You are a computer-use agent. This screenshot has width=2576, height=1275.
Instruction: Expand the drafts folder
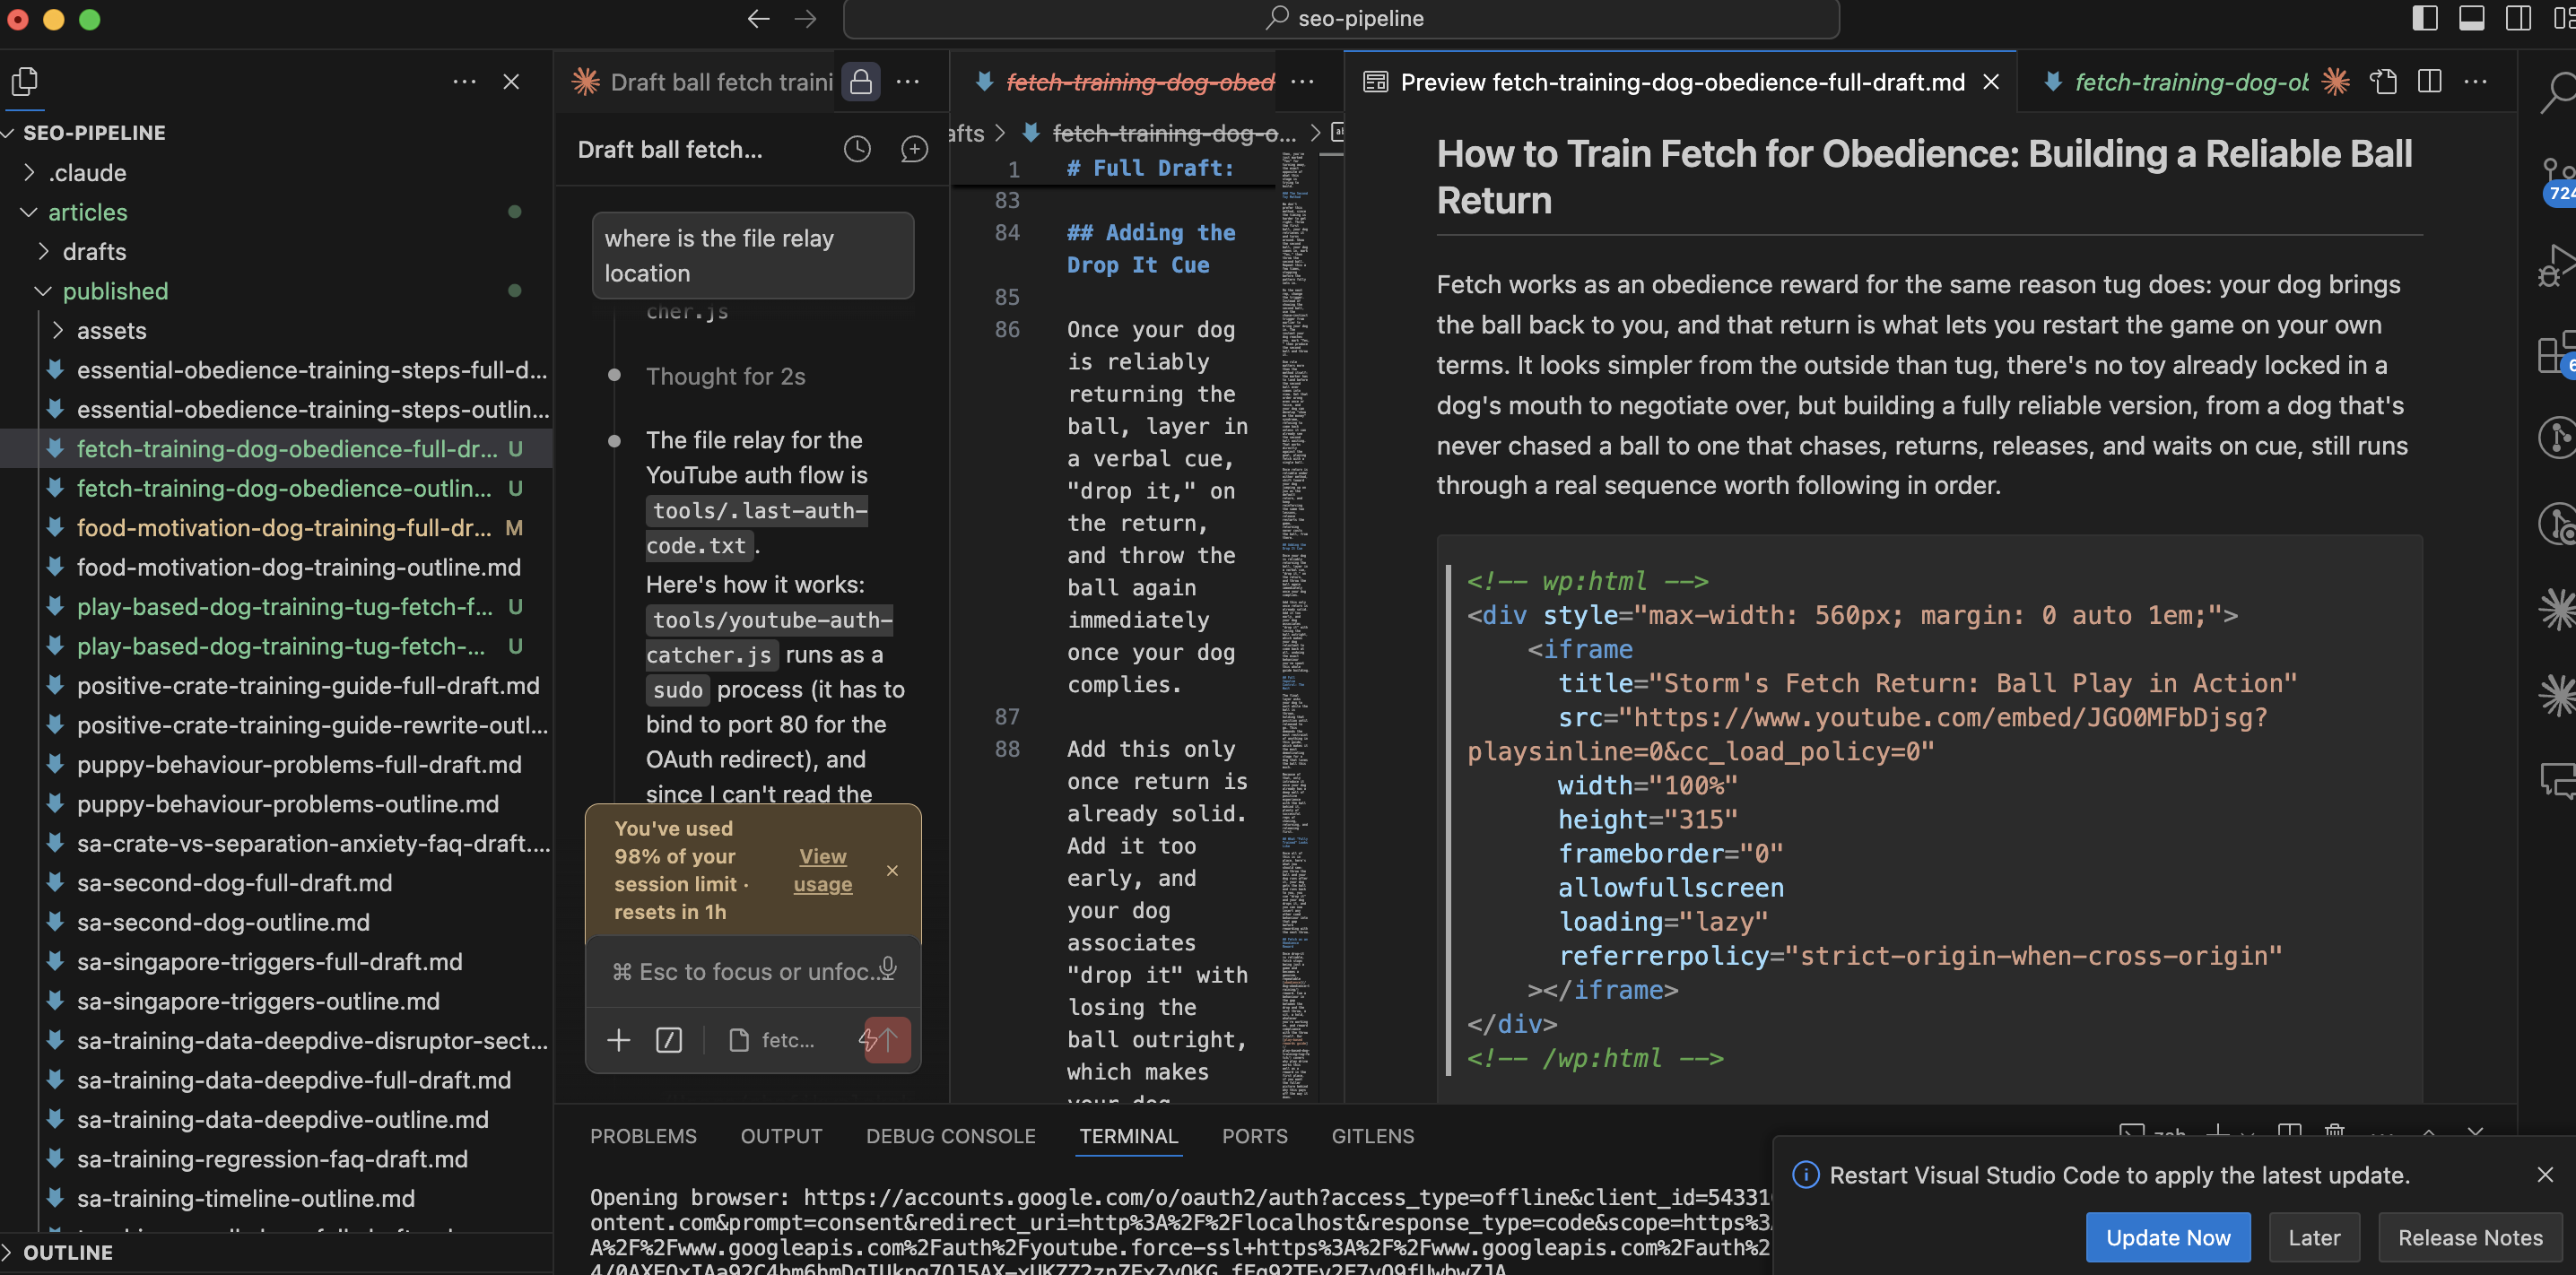[43, 251]
